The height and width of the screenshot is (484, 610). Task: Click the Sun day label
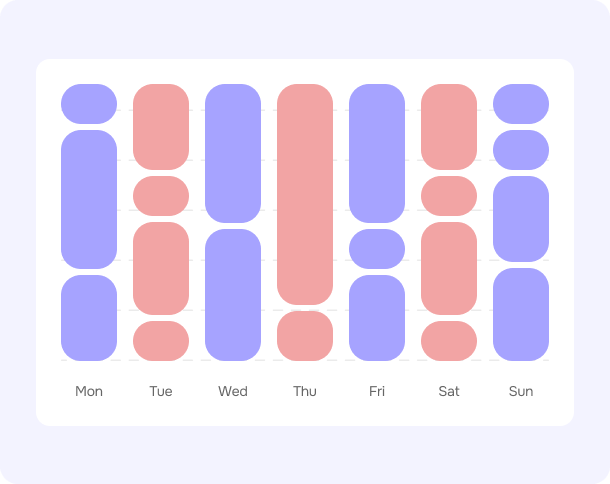click(x=521, y=391)
